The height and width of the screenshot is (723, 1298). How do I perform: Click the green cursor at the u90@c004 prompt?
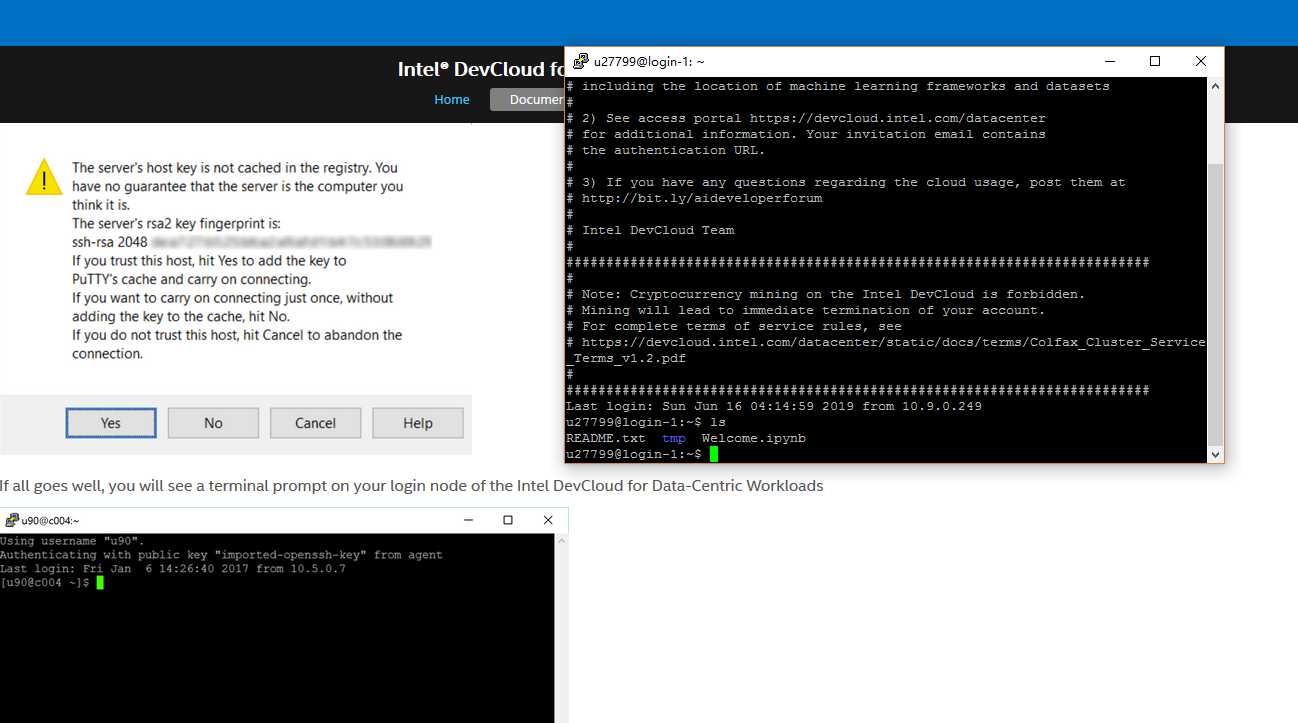100,582
